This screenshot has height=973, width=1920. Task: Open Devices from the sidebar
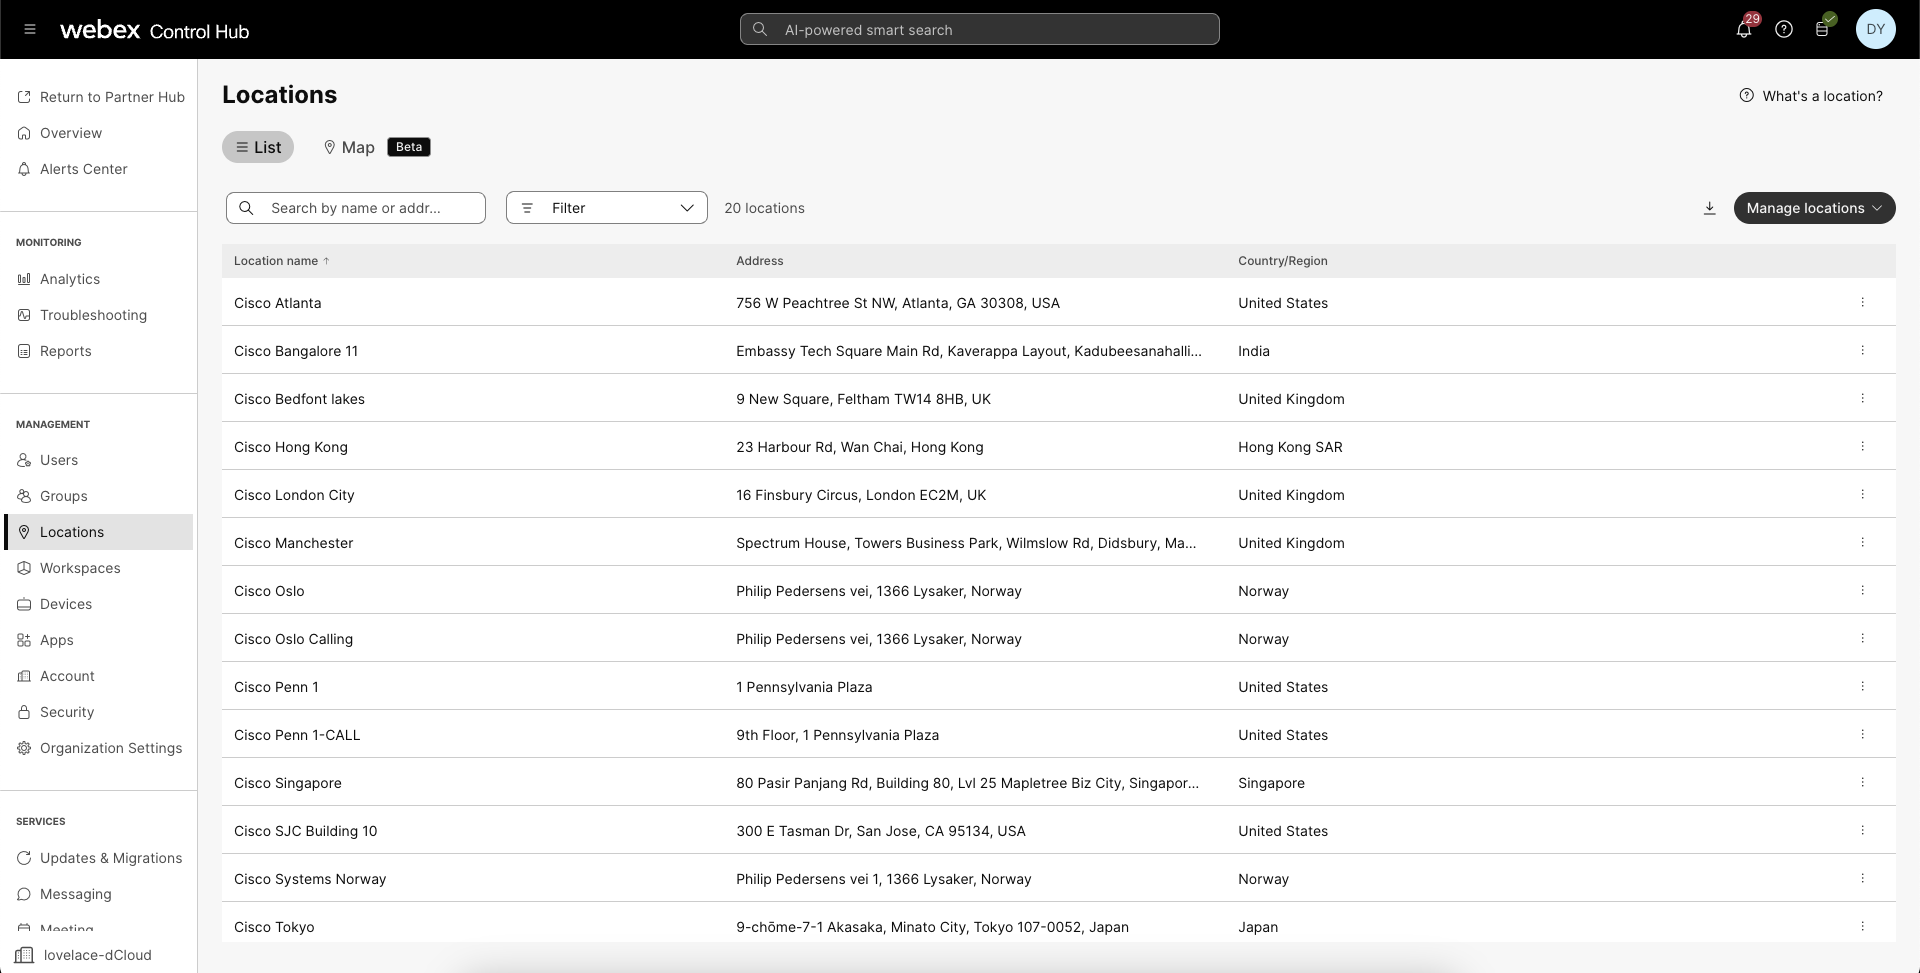[x=66, y=604]
